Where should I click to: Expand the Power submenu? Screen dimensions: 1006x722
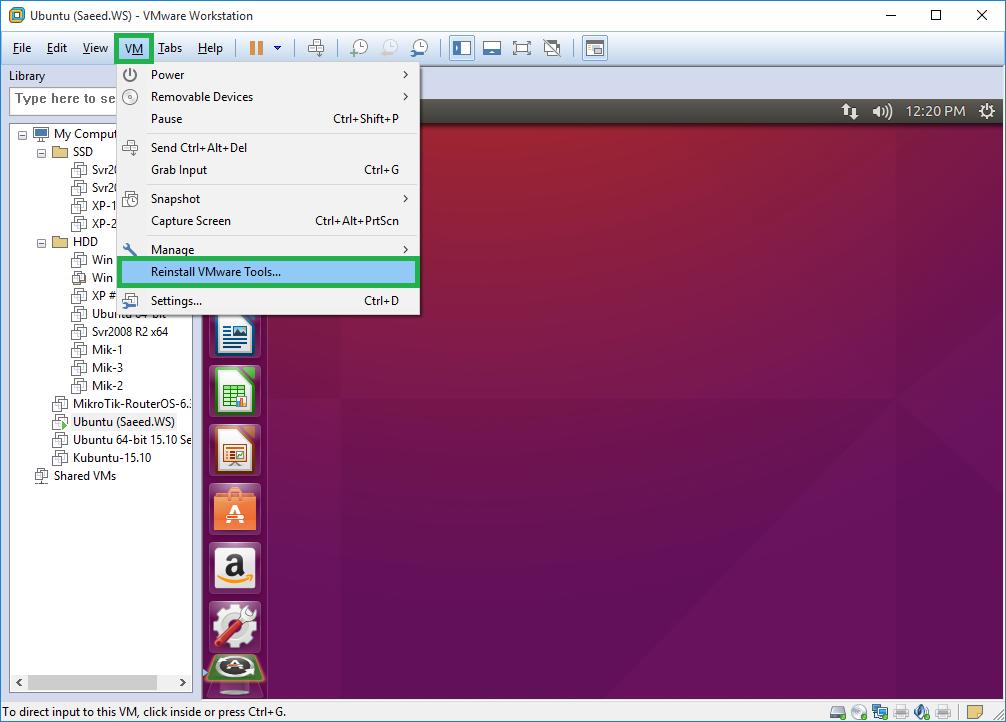268,75
